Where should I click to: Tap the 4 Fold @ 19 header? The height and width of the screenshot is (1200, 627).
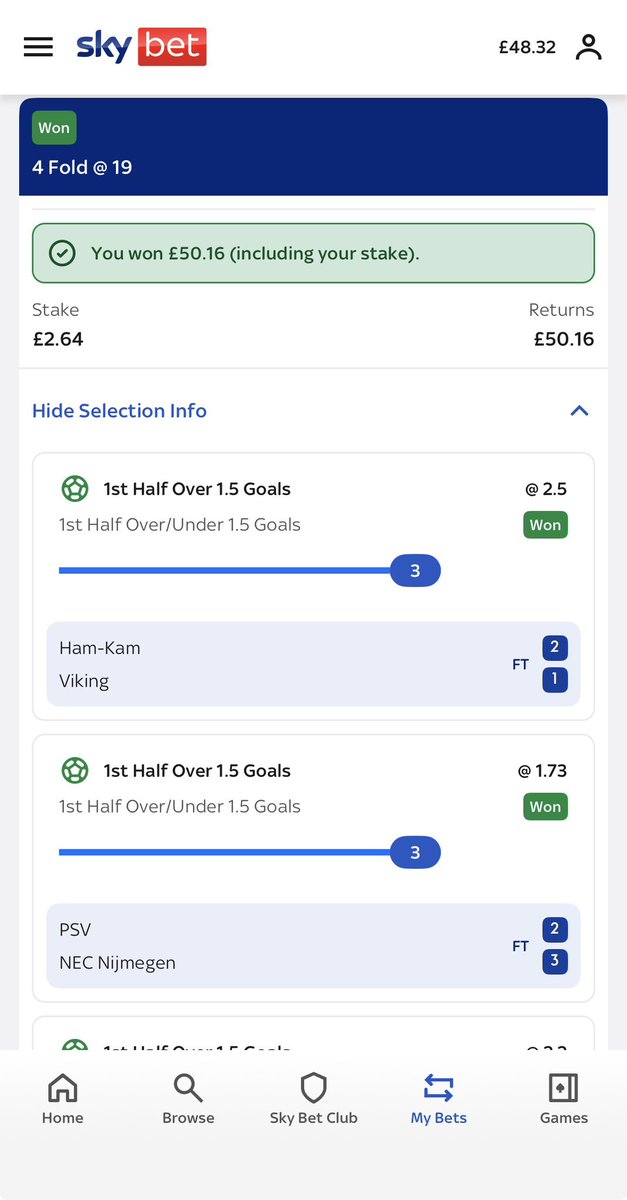82,167
